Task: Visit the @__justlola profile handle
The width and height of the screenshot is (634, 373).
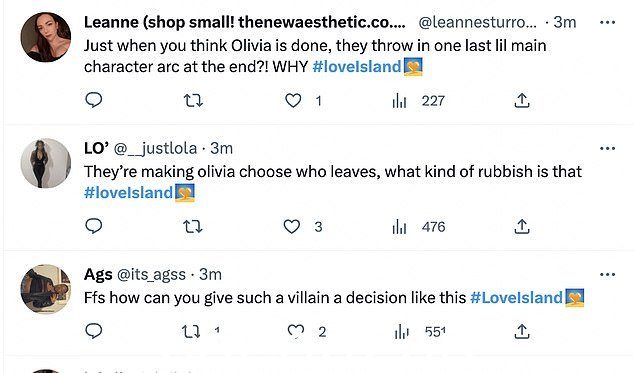Action: (x=155, y=148)
